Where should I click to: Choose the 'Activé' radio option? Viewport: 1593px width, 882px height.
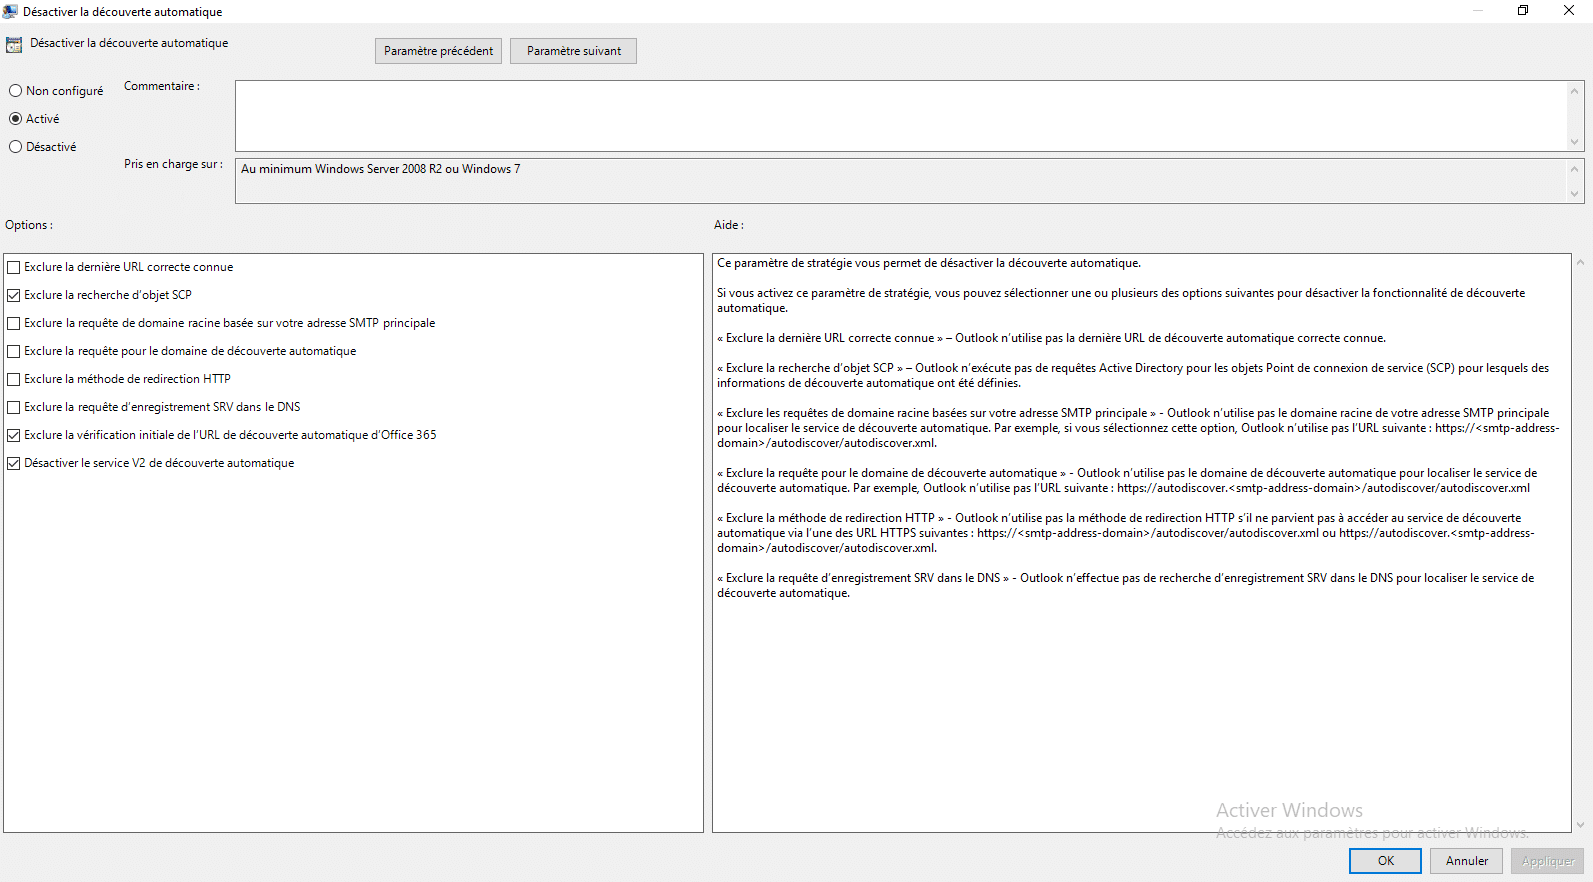[x=16, y=119]
